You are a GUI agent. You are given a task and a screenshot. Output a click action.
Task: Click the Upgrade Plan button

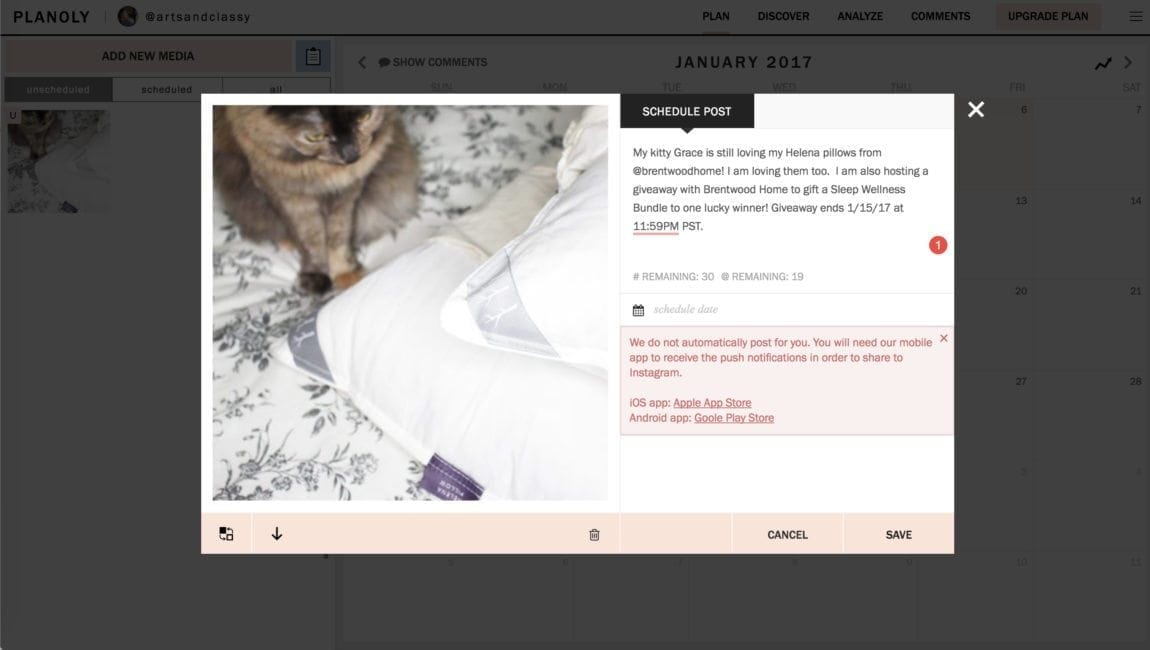(x=1048, y=16)
